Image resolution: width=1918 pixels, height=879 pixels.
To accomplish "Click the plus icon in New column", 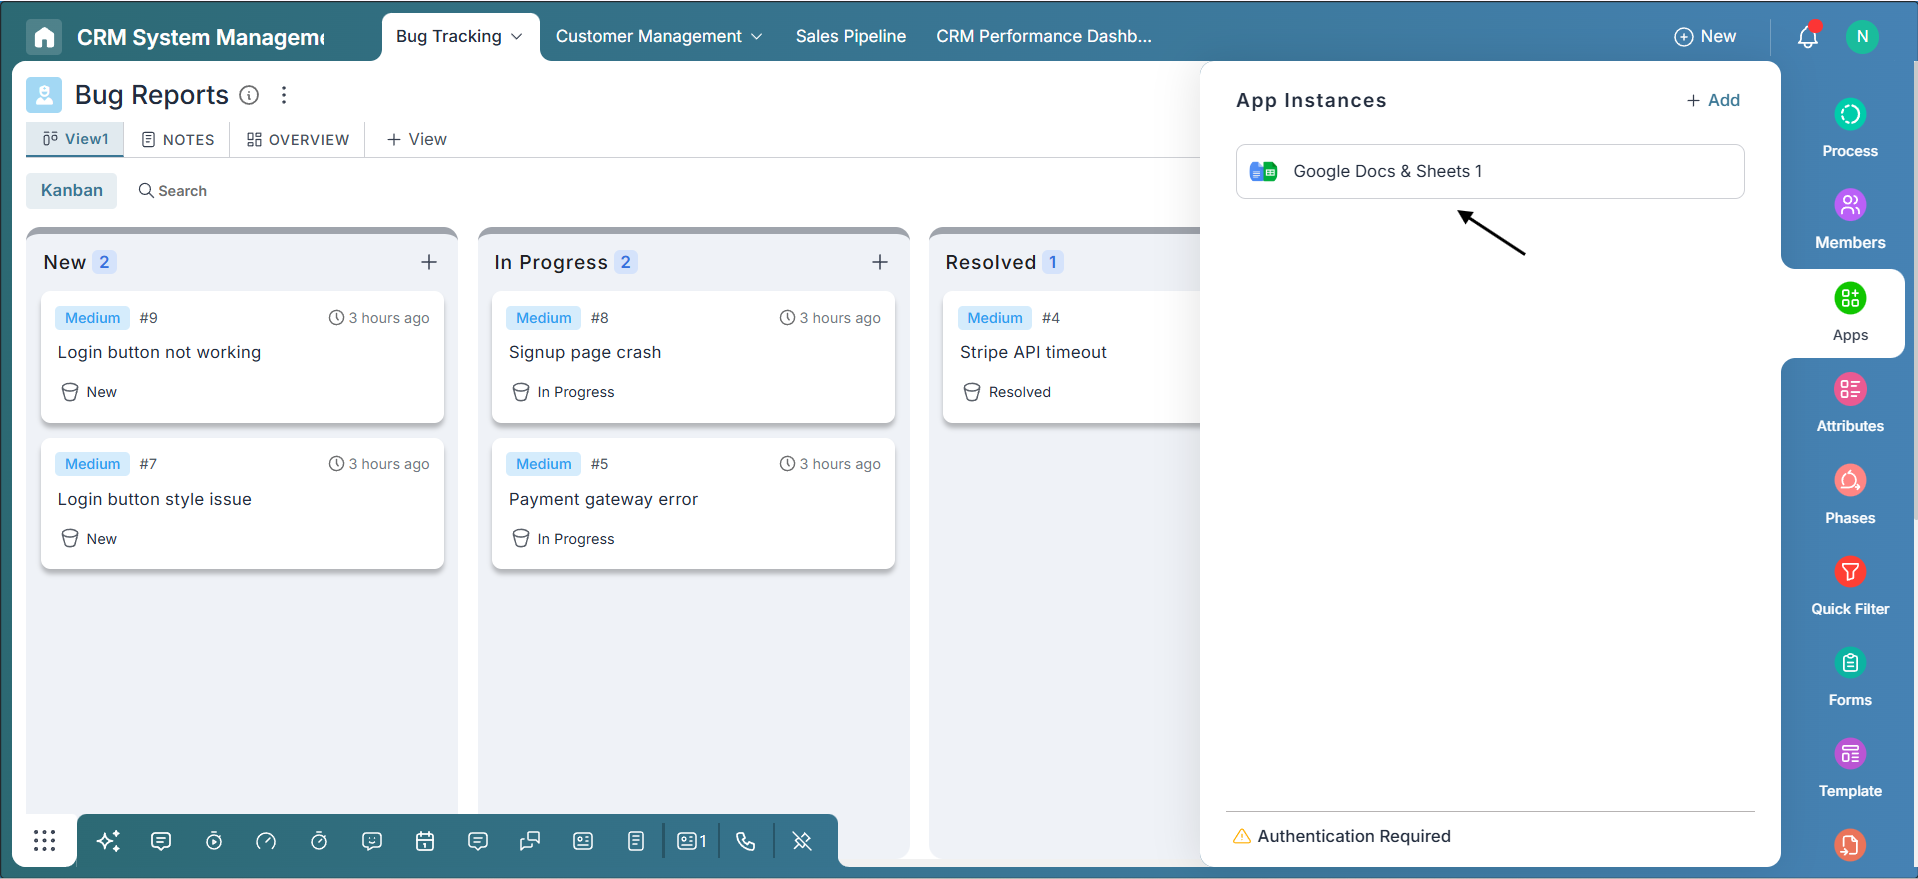I will pyautogui.click(x=429, y=262).
